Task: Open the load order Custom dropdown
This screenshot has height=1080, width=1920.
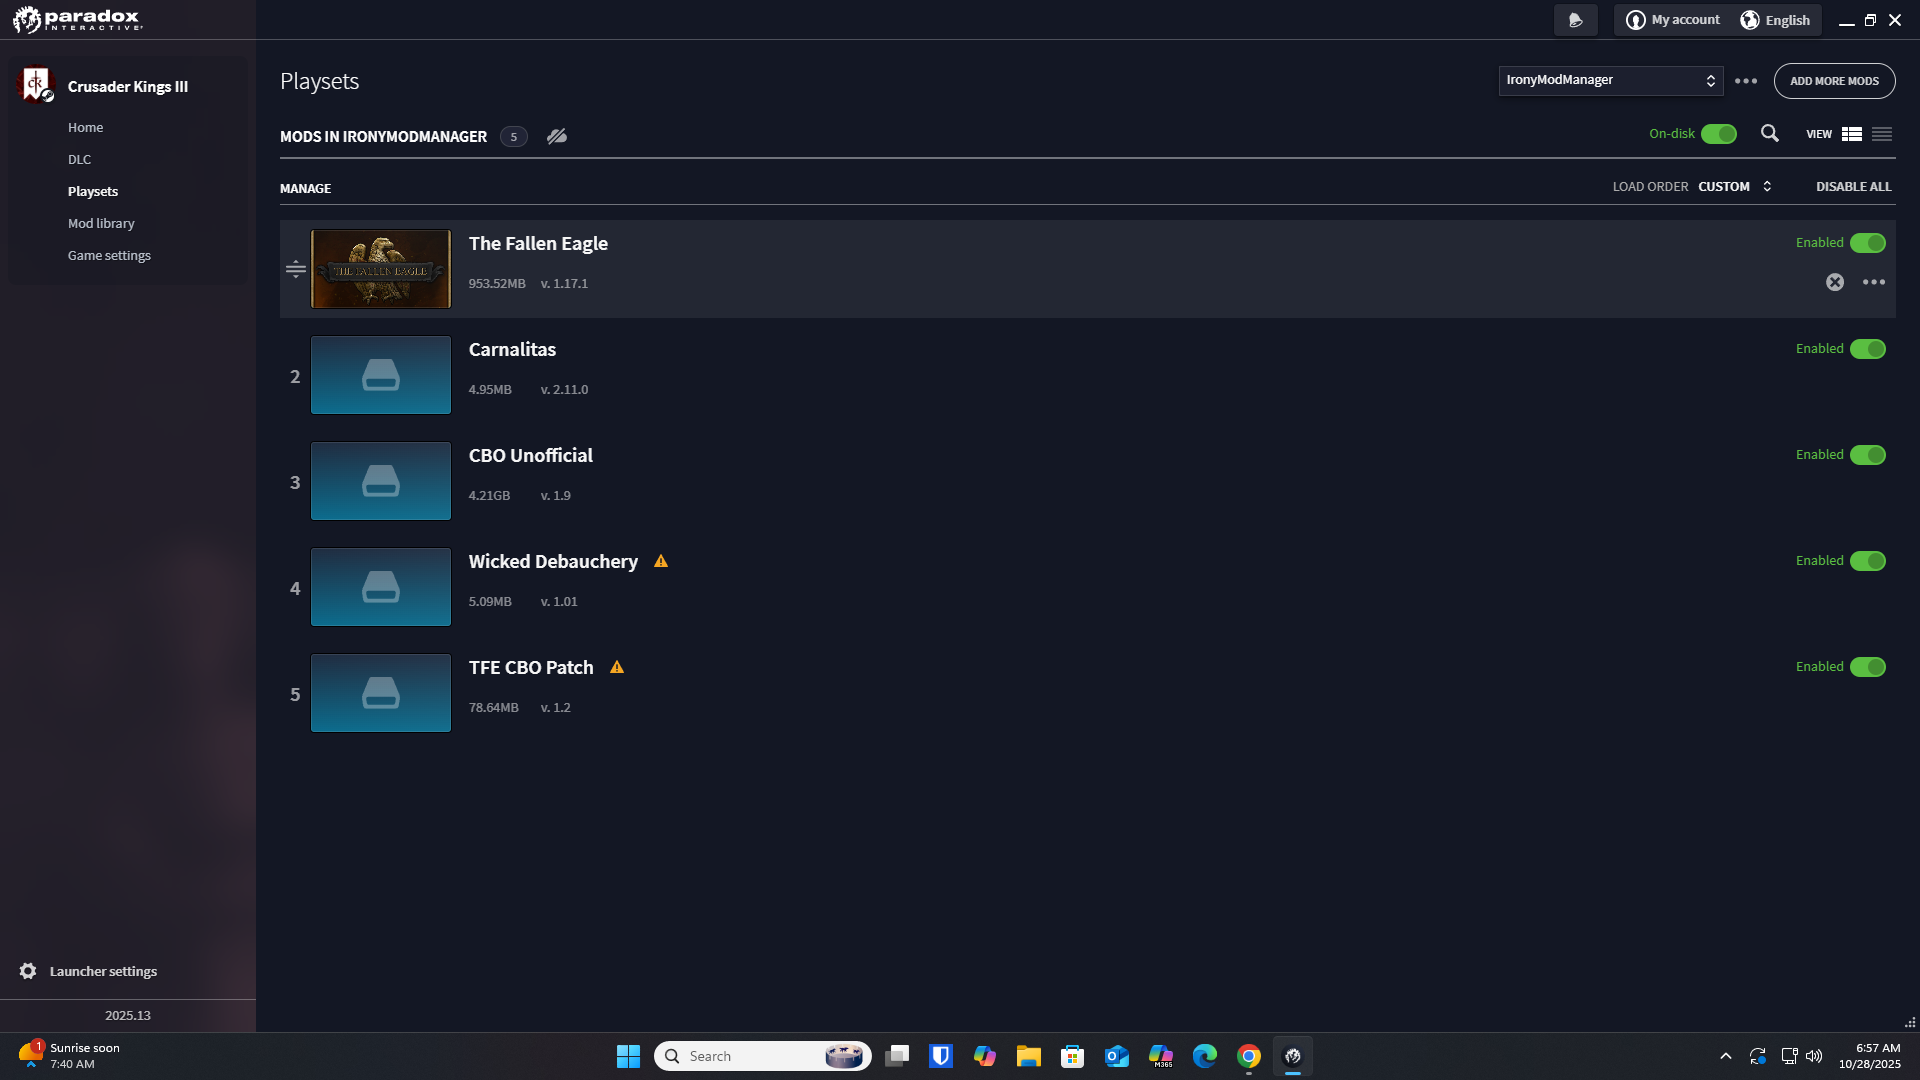Action: point(1735,187)
